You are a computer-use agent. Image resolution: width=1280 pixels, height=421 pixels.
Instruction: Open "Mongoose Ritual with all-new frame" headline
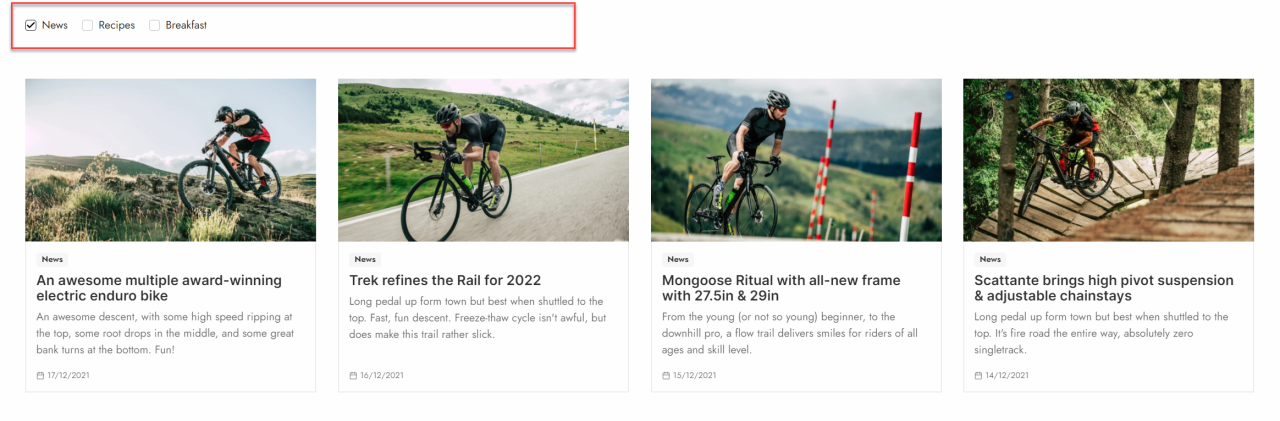point(781,288)
